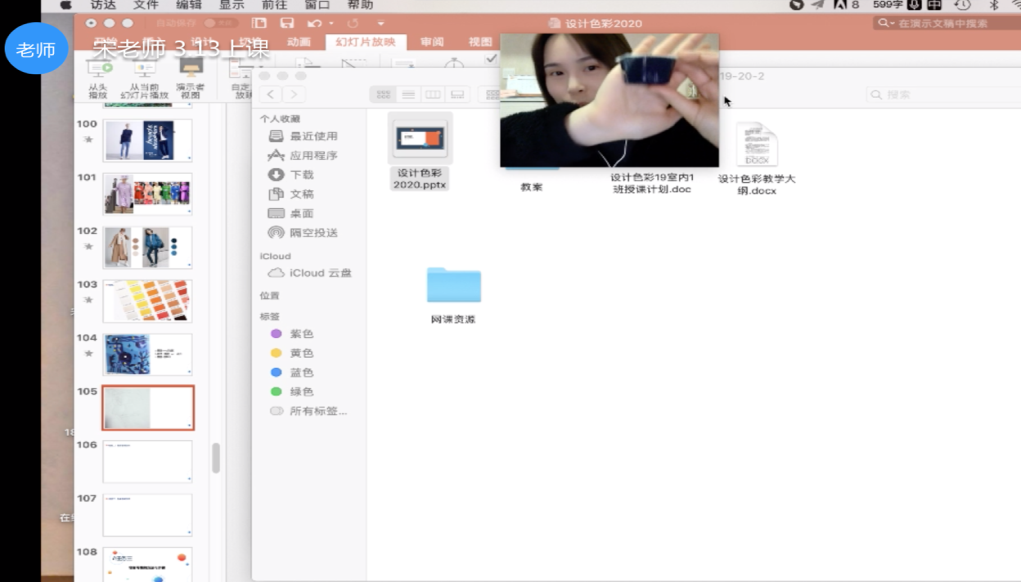Open the 动画 ribbon tab
1021x582 pixels.
pos(299,42)
